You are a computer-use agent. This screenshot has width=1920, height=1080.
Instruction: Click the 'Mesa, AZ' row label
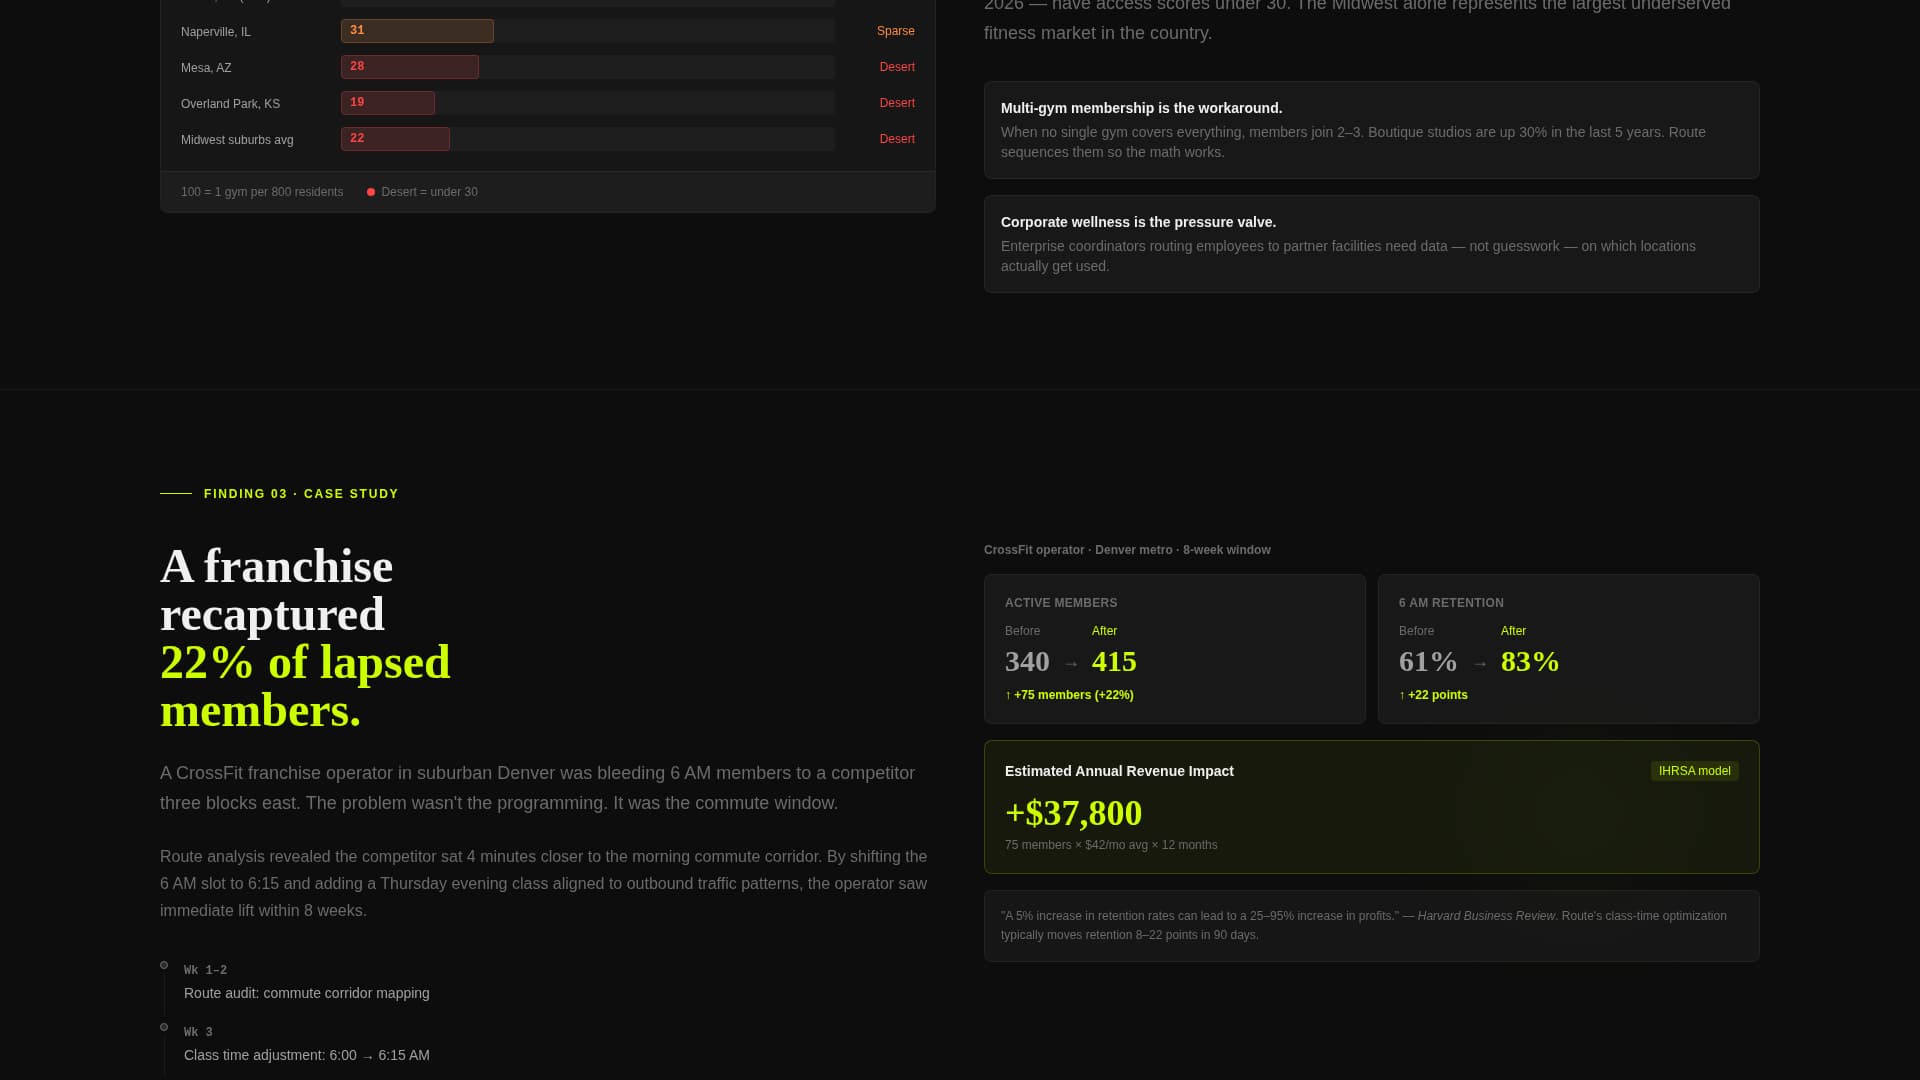[206, 68]
